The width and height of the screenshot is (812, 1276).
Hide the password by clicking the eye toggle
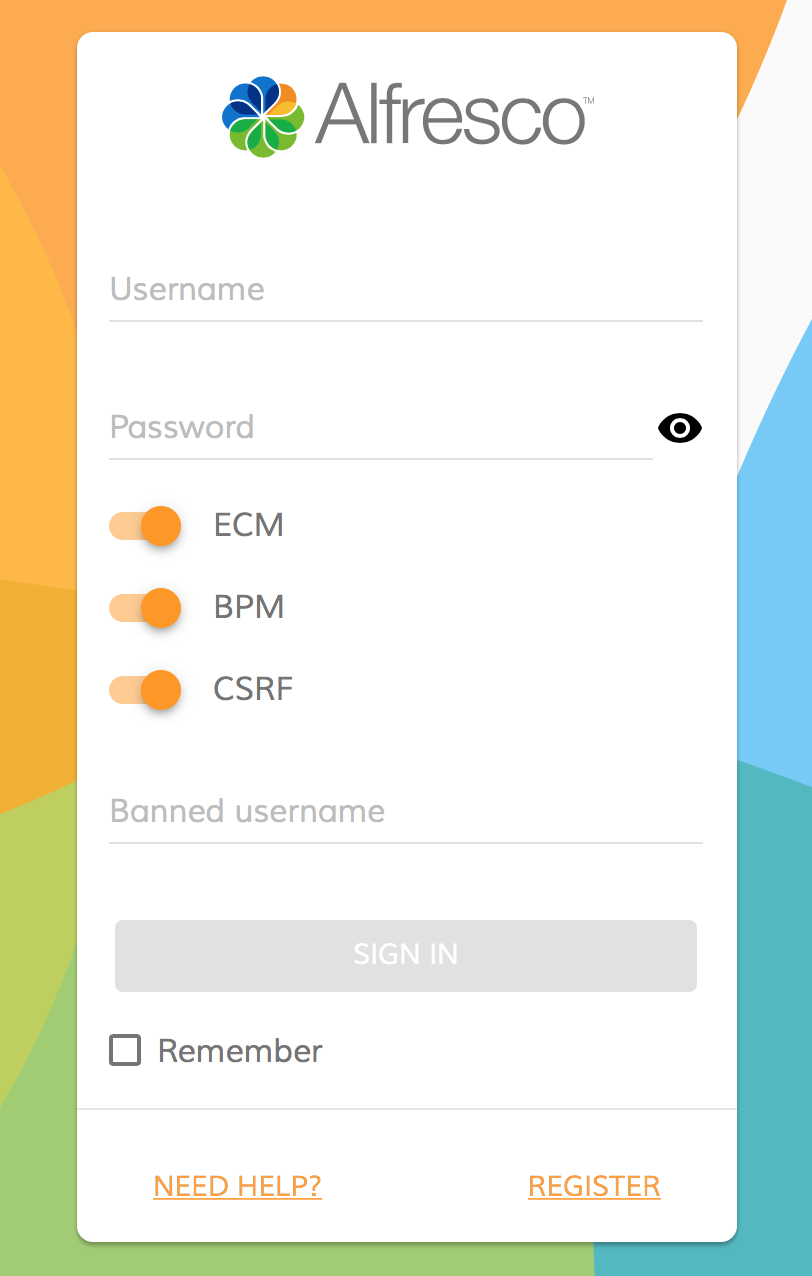[680, 428]
